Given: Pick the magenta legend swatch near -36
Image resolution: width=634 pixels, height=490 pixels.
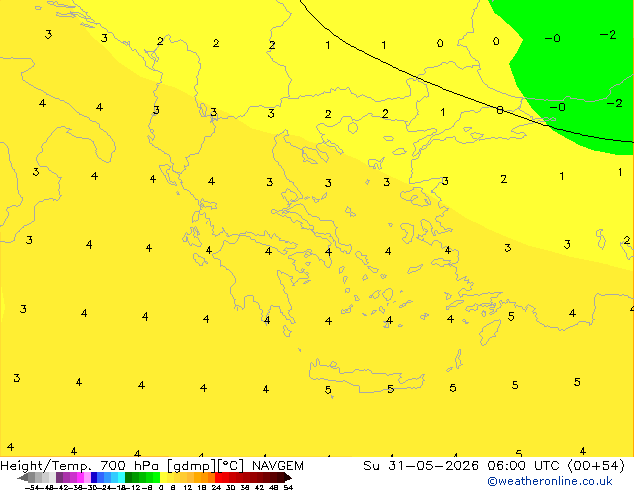Looking at the screenshot, I should [x=80, y=477].
